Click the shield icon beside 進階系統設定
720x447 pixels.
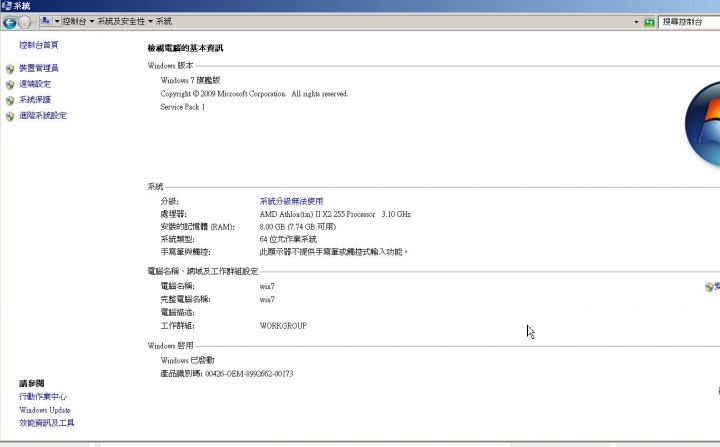click(10, 116)
